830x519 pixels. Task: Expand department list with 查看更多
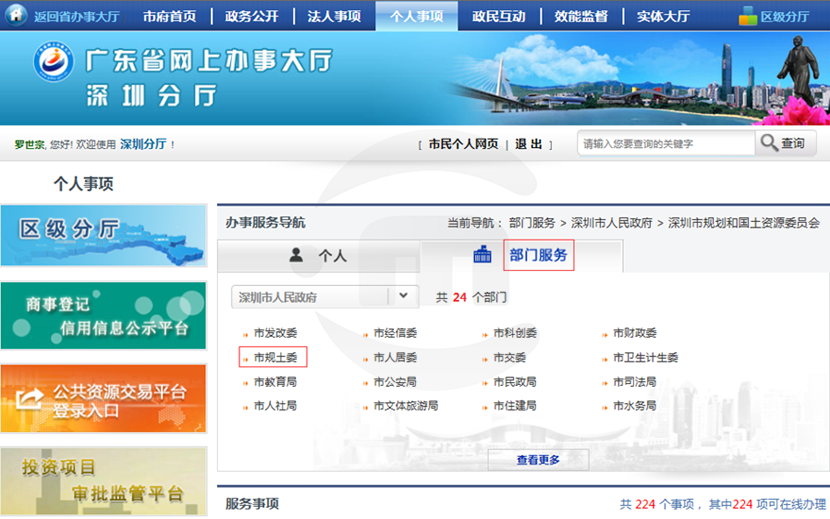point(538,460)
